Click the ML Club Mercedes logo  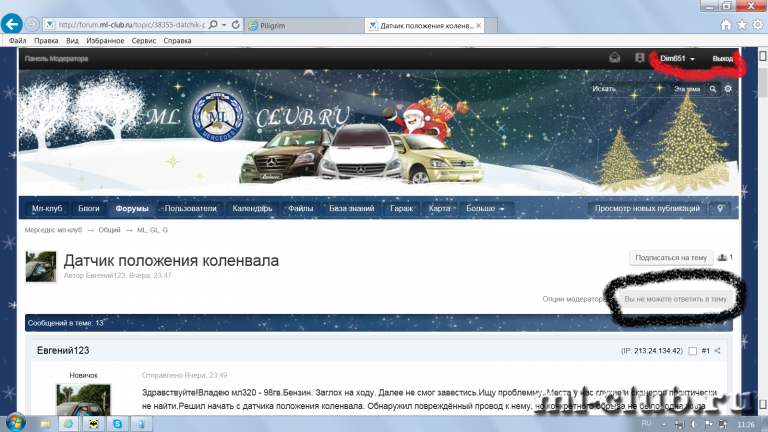click(217, 117)
